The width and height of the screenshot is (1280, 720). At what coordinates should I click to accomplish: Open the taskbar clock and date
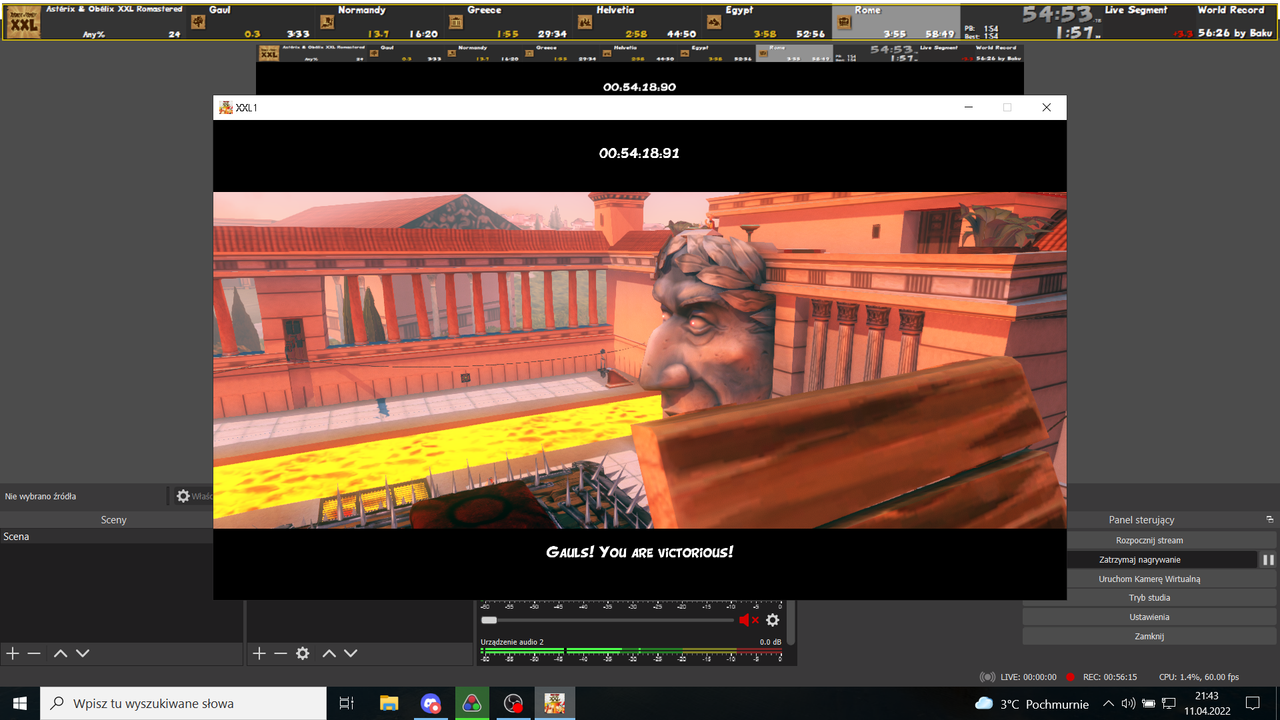1206,704
